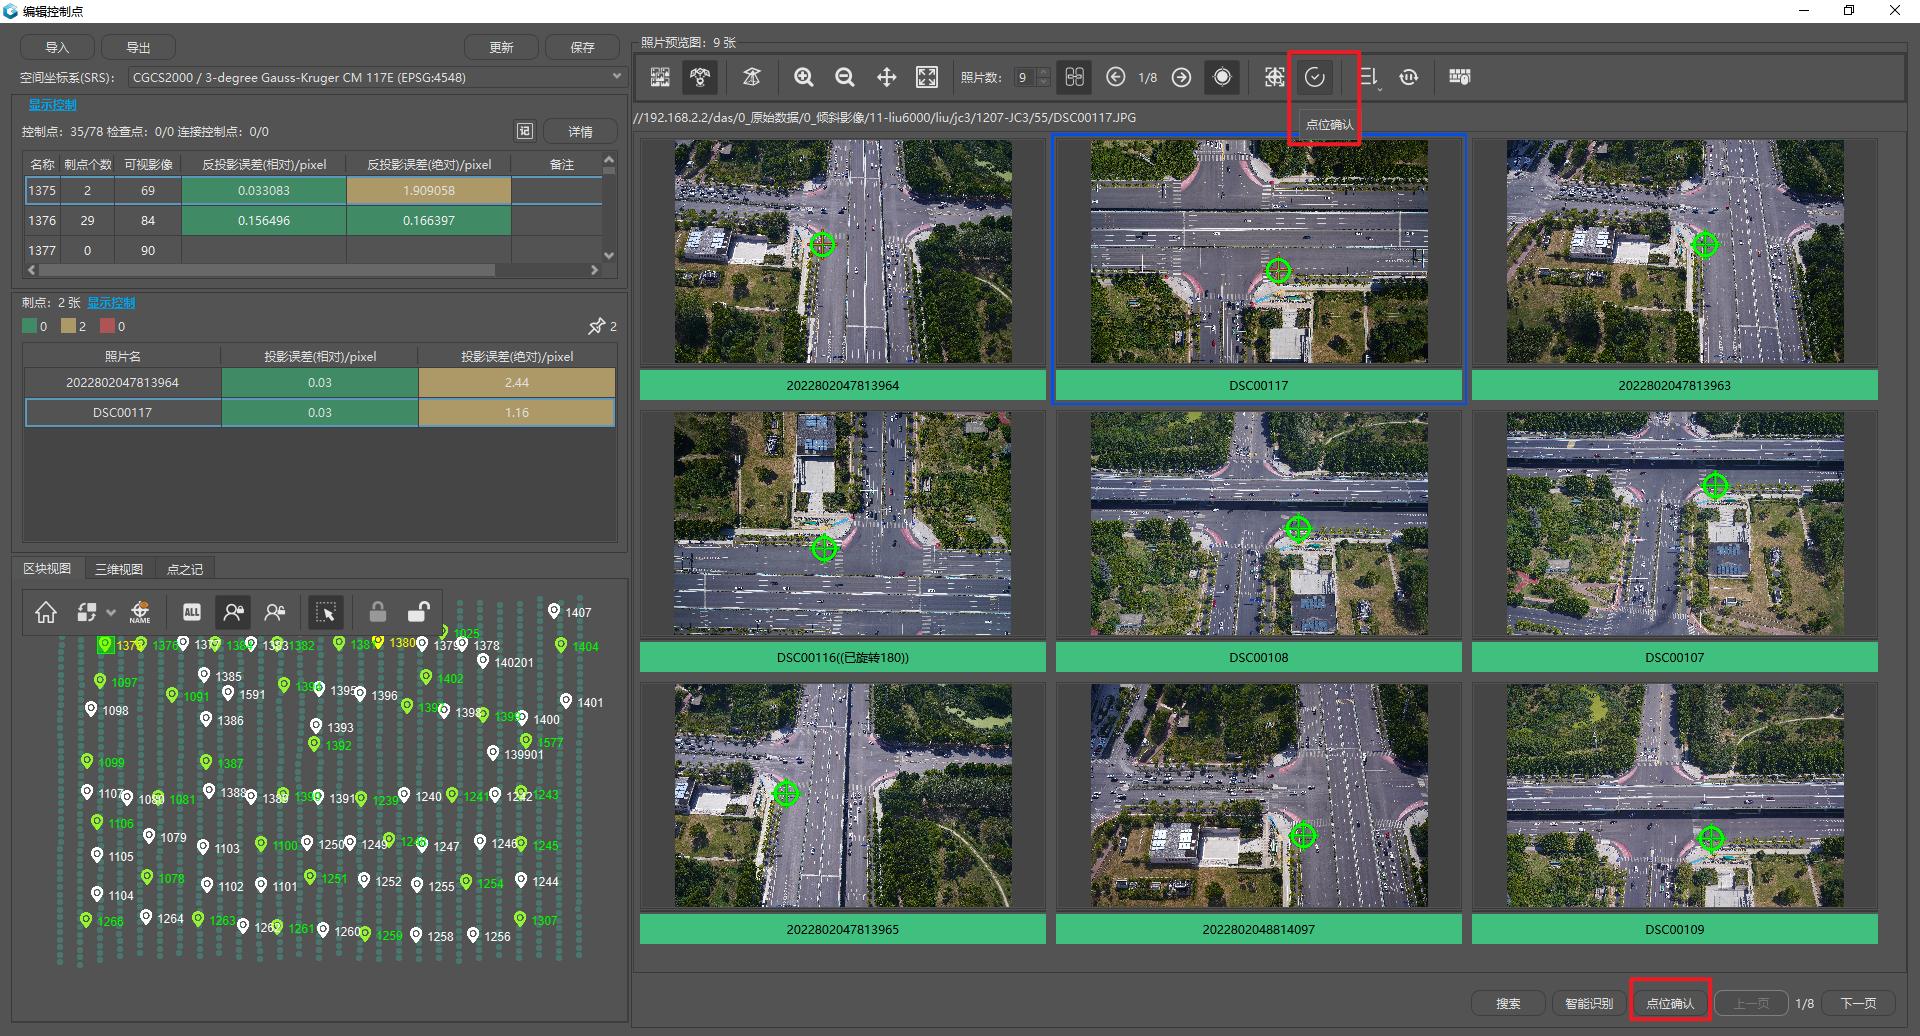Viewport: 1920px width, 1036px height.
Task: Go to next photo page arrow
Action: (1181, 77)
